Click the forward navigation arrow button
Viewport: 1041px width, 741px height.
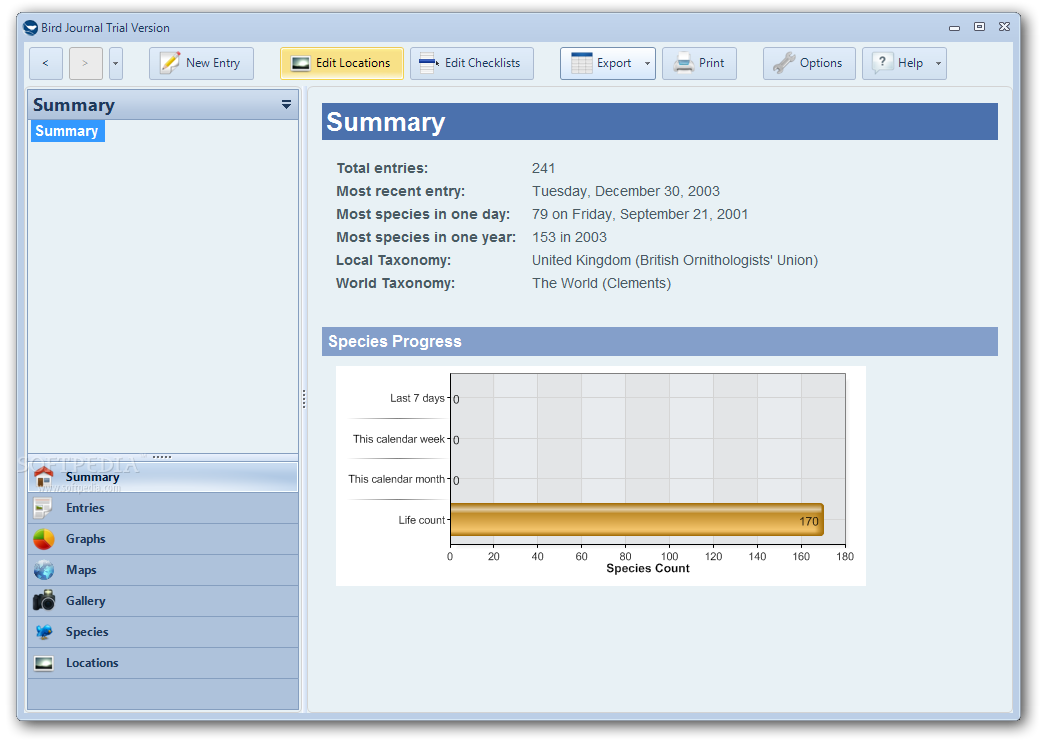86,63
